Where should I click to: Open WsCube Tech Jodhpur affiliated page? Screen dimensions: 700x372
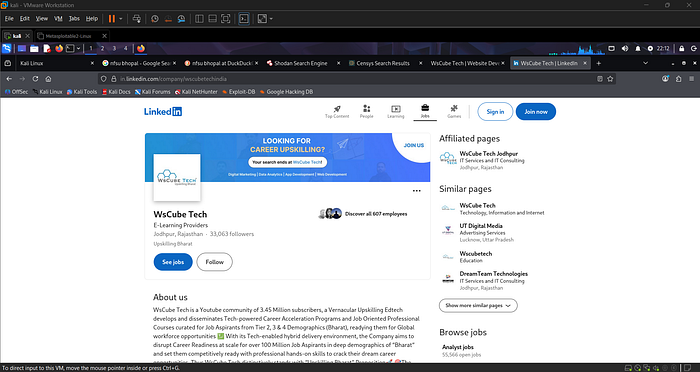click(x=488, y=154)
